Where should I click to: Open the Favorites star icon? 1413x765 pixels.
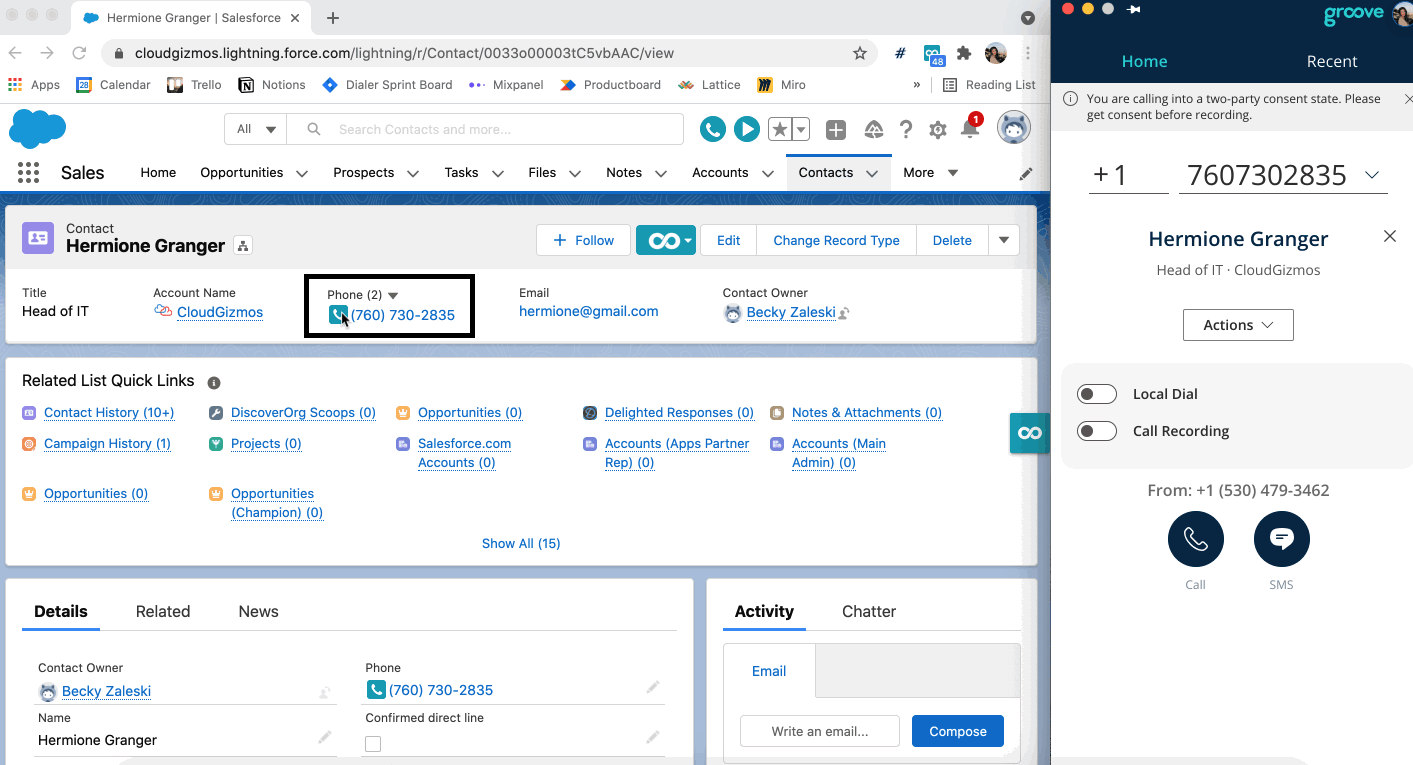(x=779, y=129)
